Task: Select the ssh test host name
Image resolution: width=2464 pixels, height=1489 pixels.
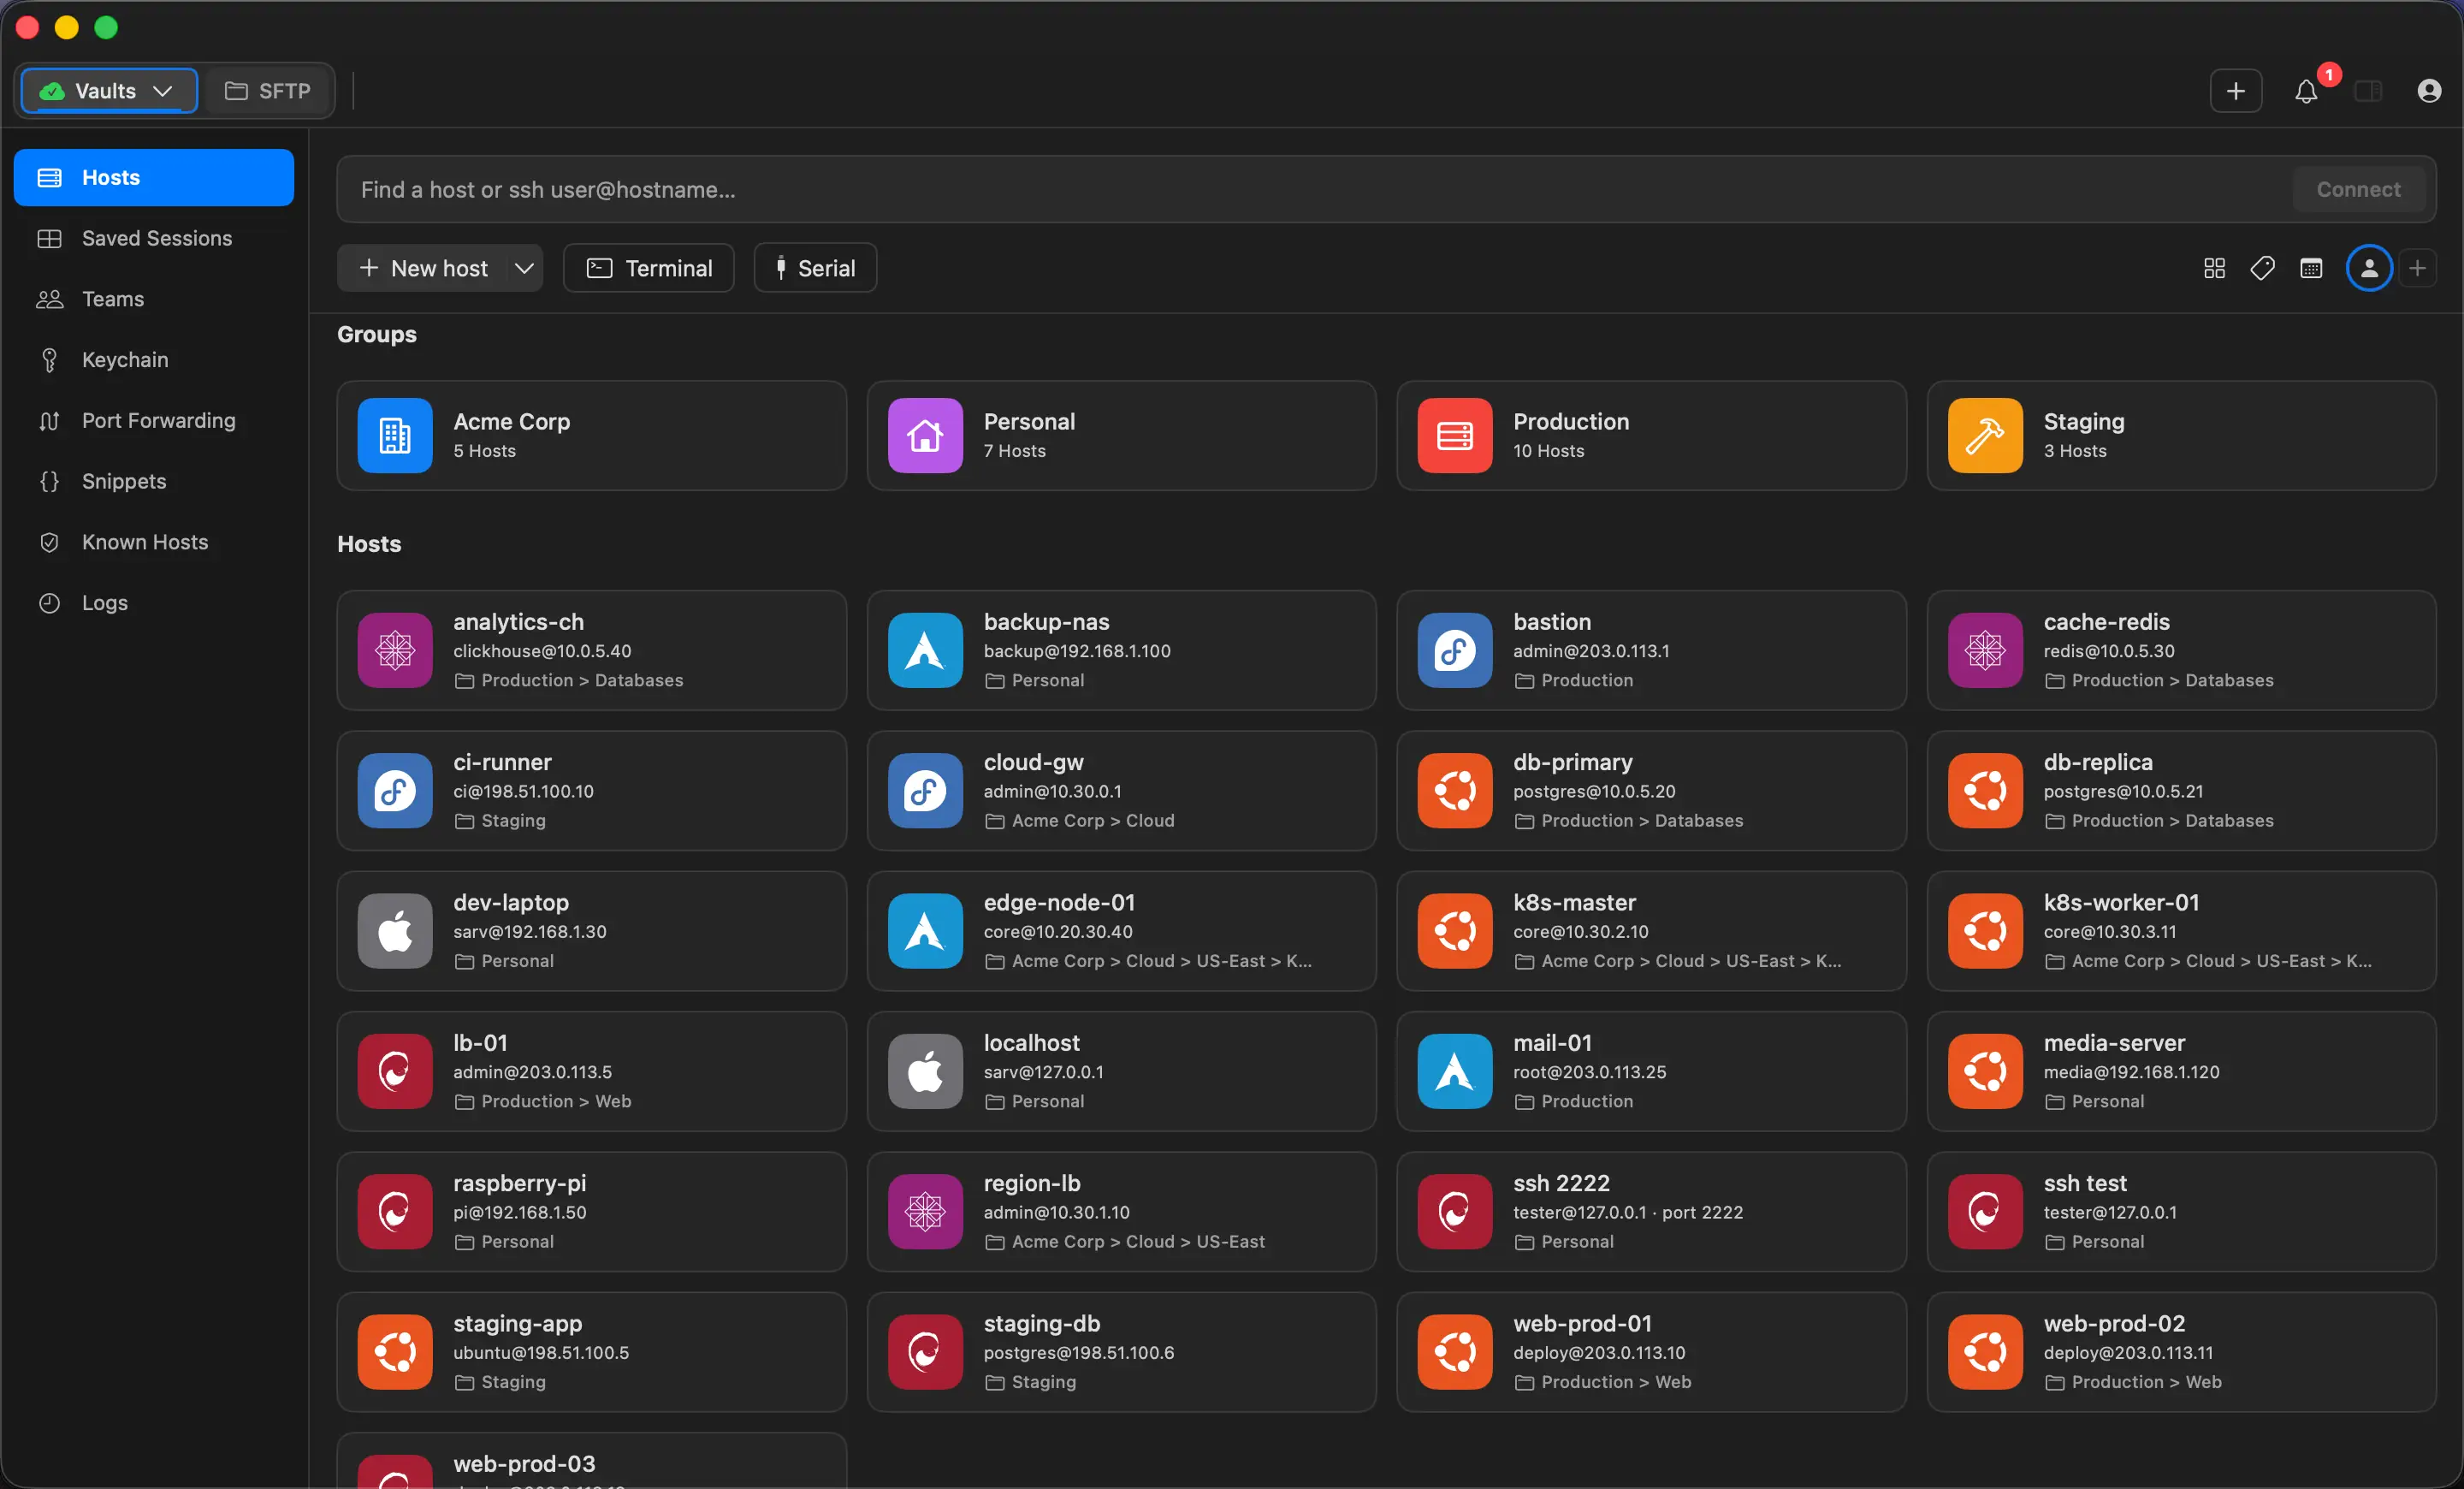Action: [x=2084, y=1183]
